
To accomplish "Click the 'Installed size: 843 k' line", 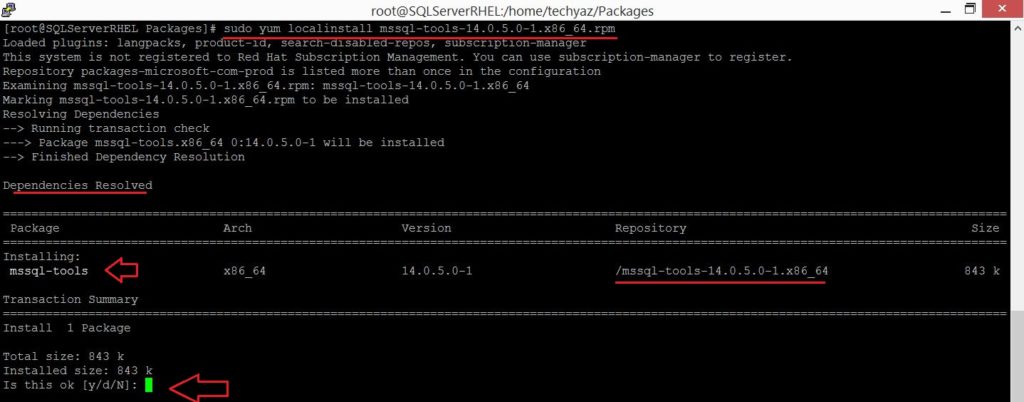I will (x=78, y=371).
